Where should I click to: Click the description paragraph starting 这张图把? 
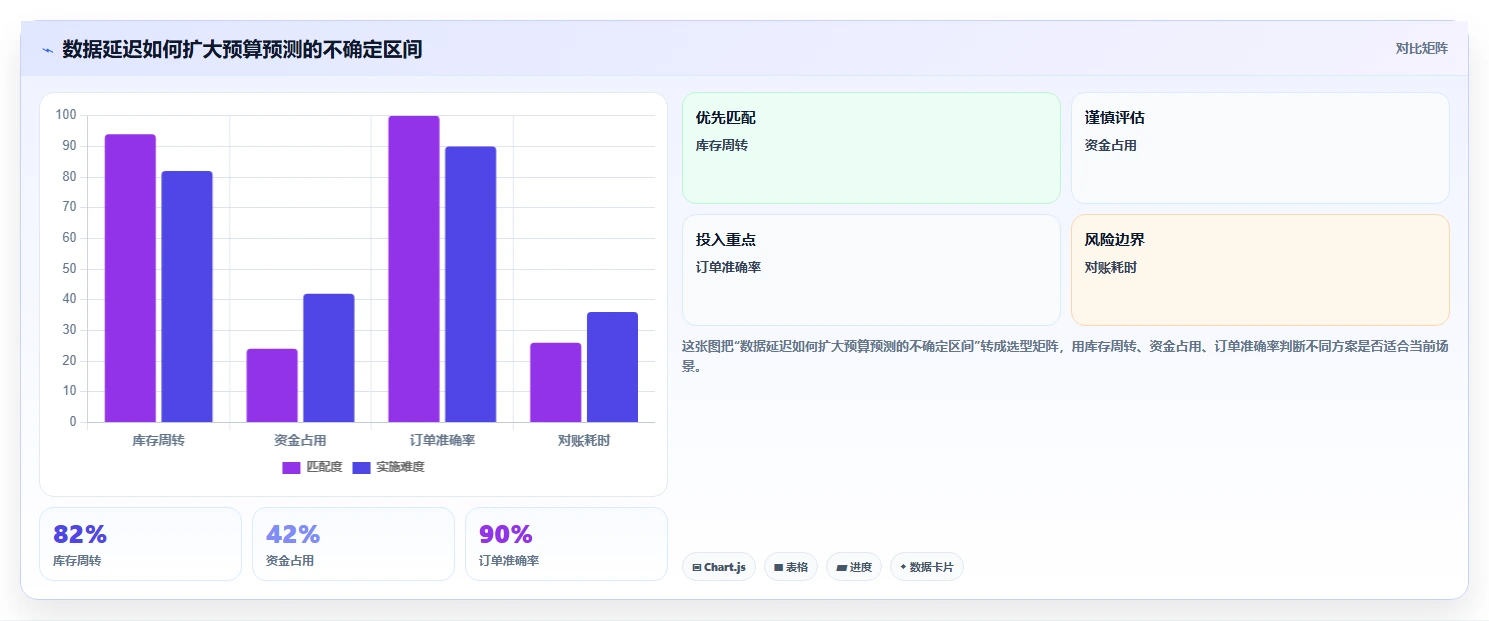[1065, 356]
